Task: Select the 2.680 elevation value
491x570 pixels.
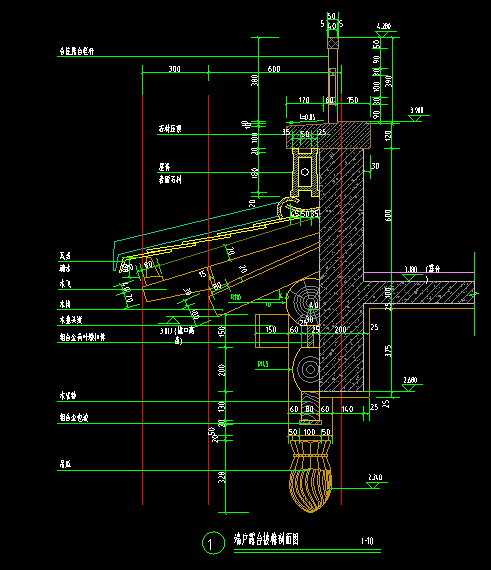Action: (410, 380)
